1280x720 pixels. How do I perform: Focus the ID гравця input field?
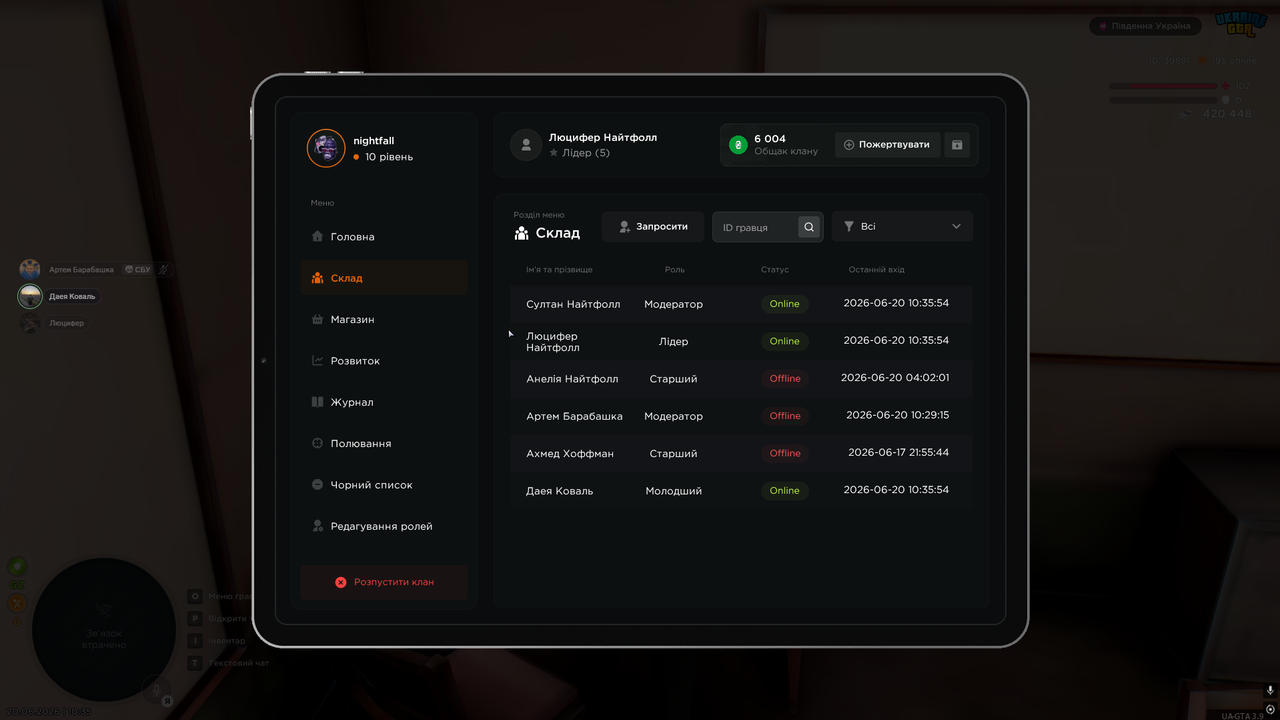(x=757, y=227)
